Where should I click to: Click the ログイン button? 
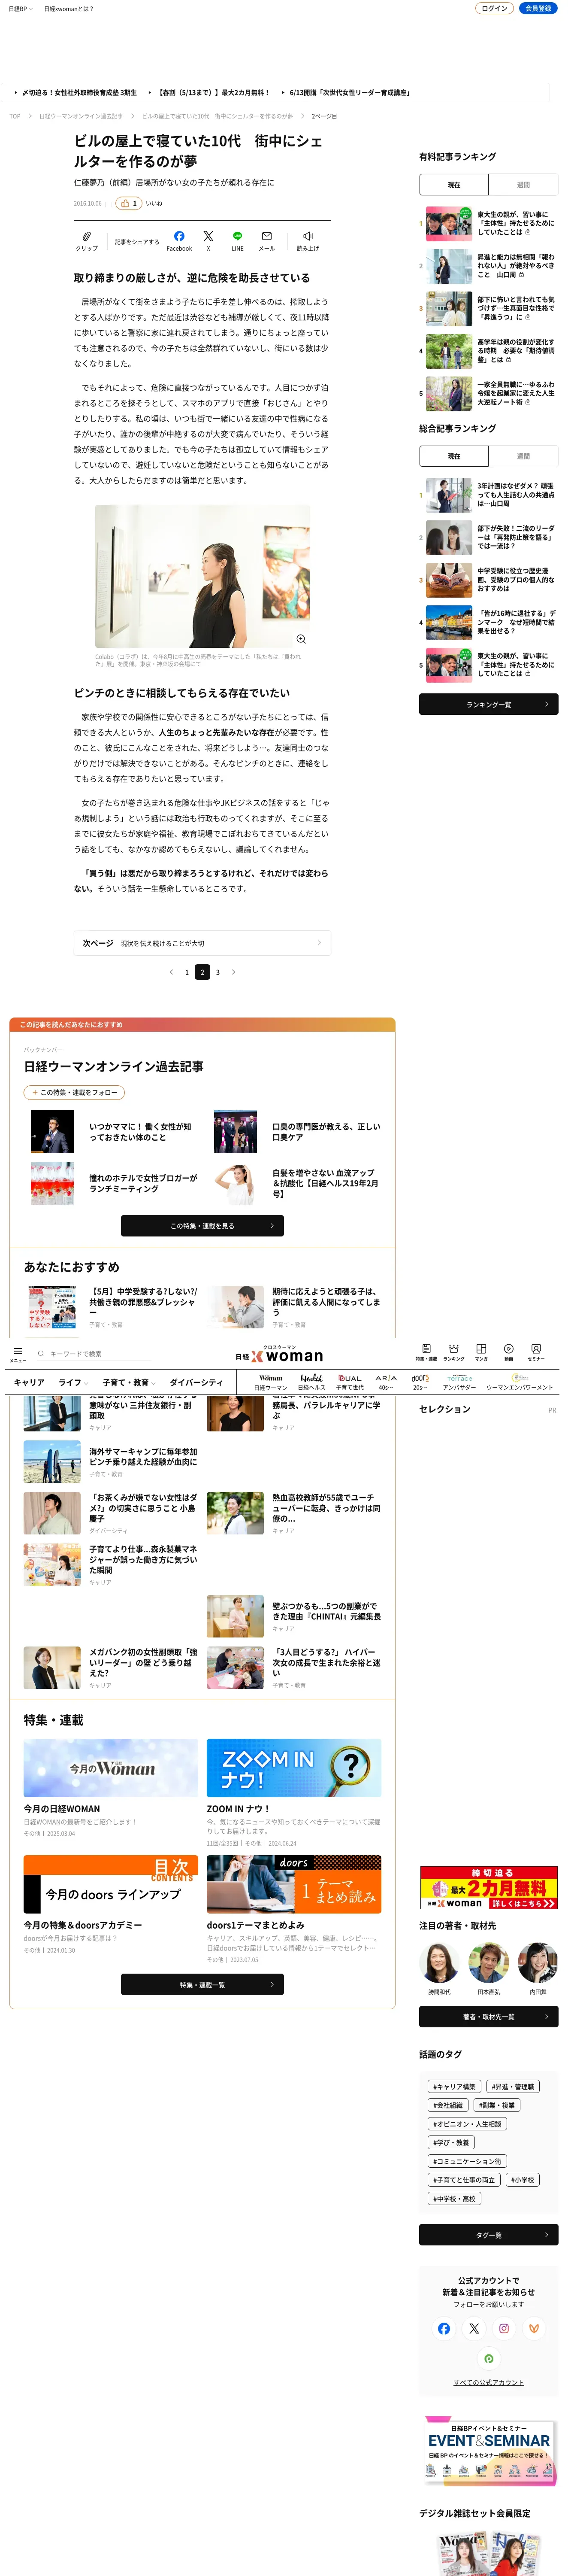[x=494, y=8]
